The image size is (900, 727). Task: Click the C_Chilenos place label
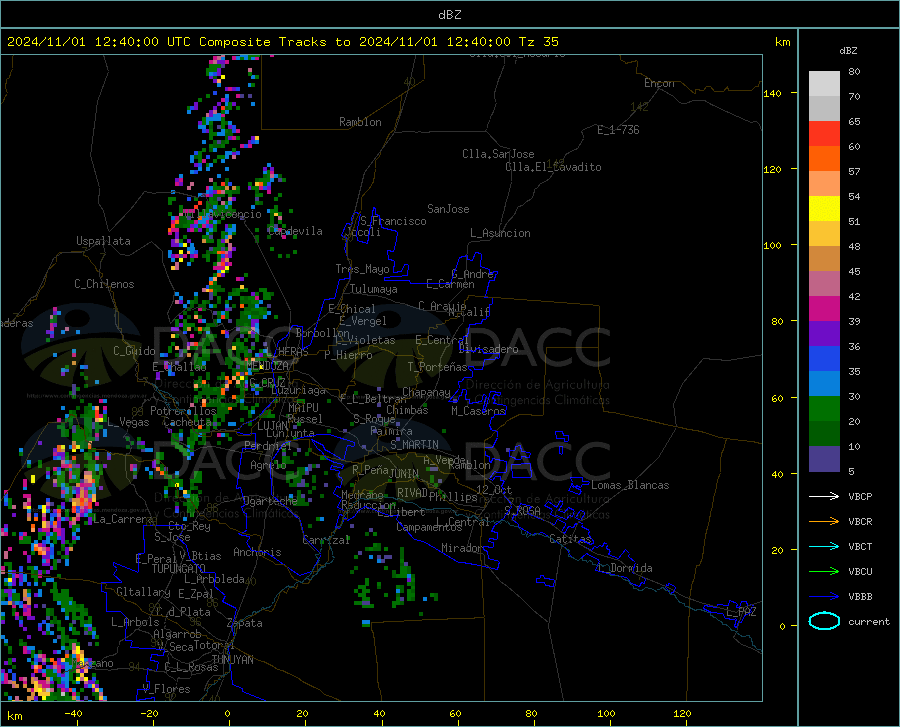[x=104, y=284]
